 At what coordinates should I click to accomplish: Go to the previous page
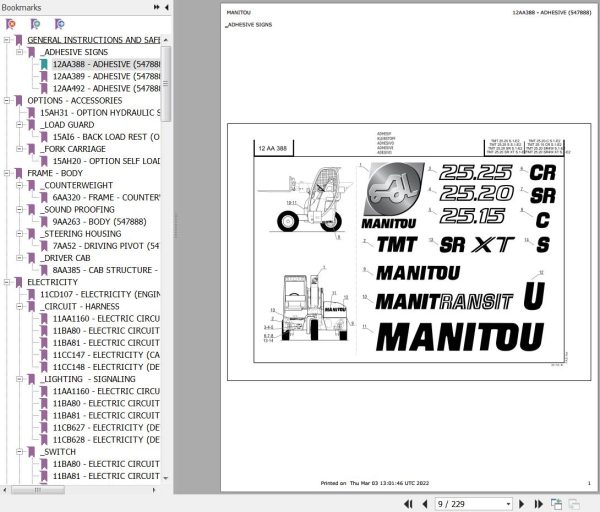(x=424, y=504)
